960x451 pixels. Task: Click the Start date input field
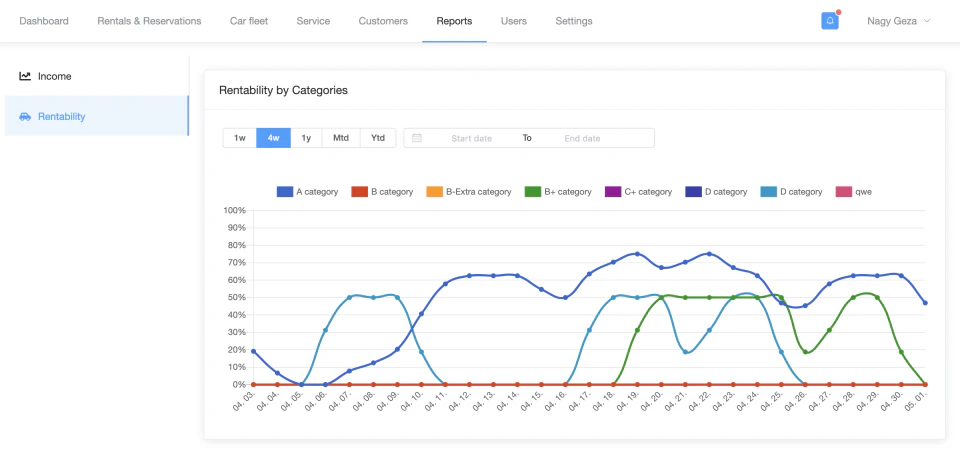point(471,138)
